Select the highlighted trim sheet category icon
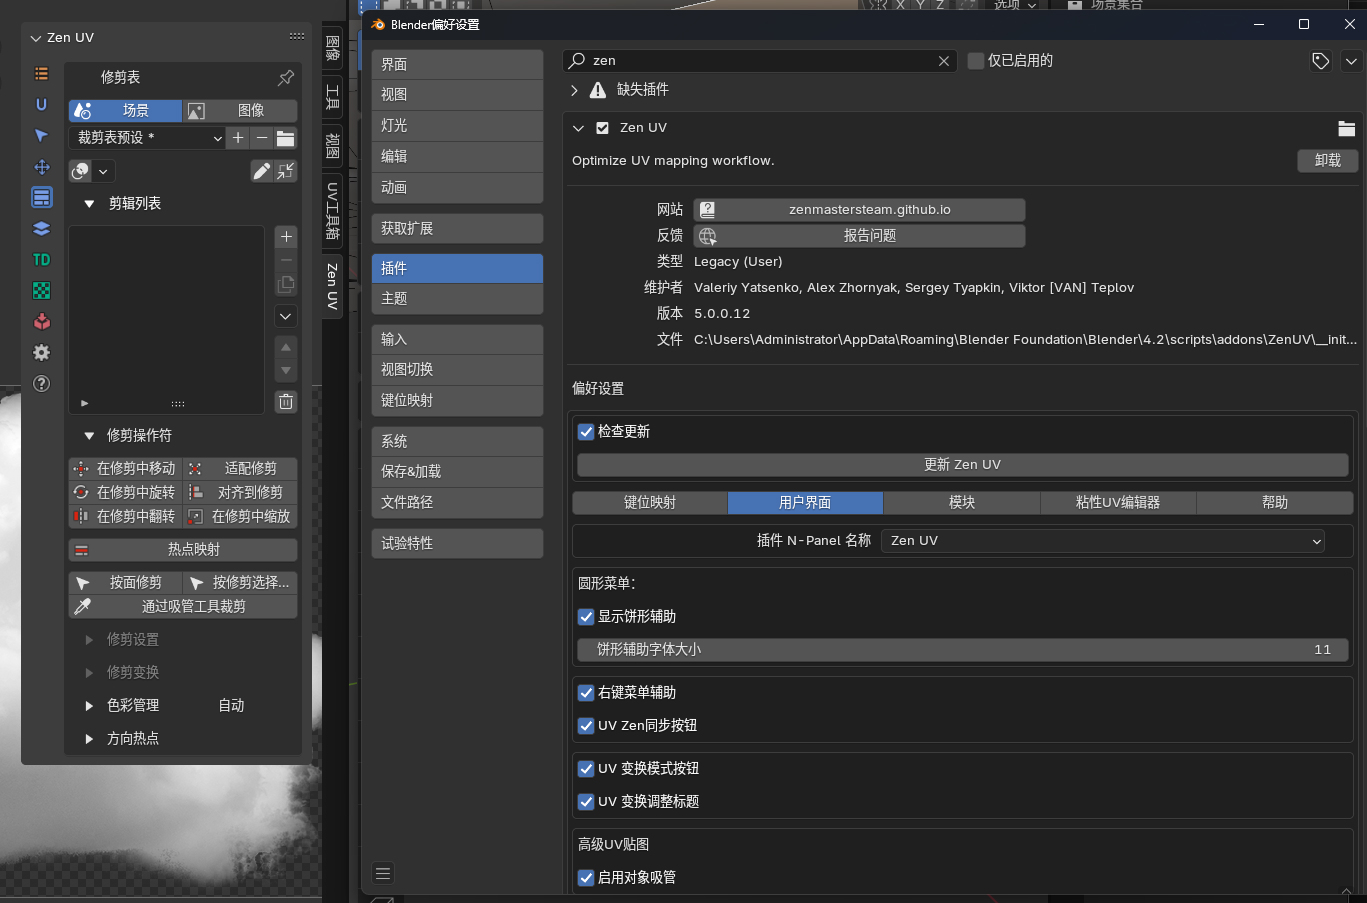This screenshot has height=903, width=1367. (41, 197)
